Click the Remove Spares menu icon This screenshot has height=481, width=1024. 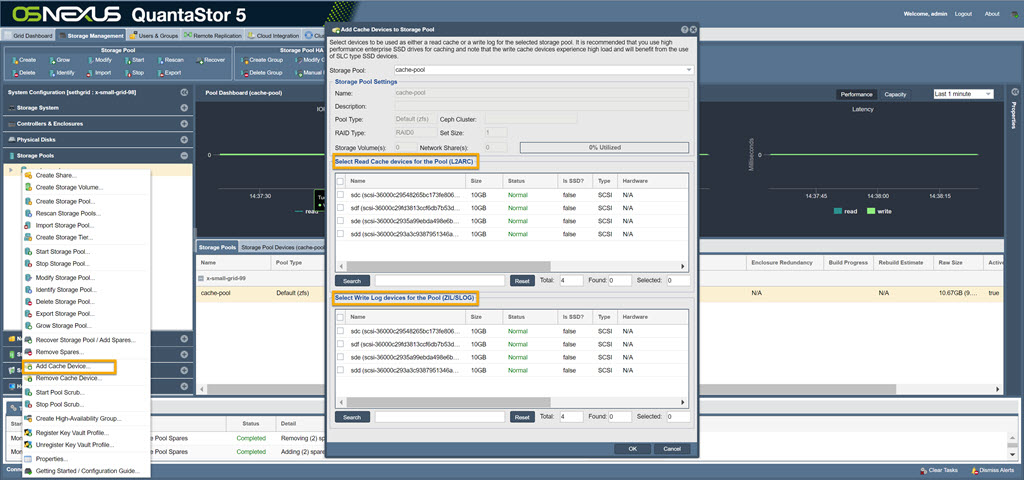[x=28, y=352]
